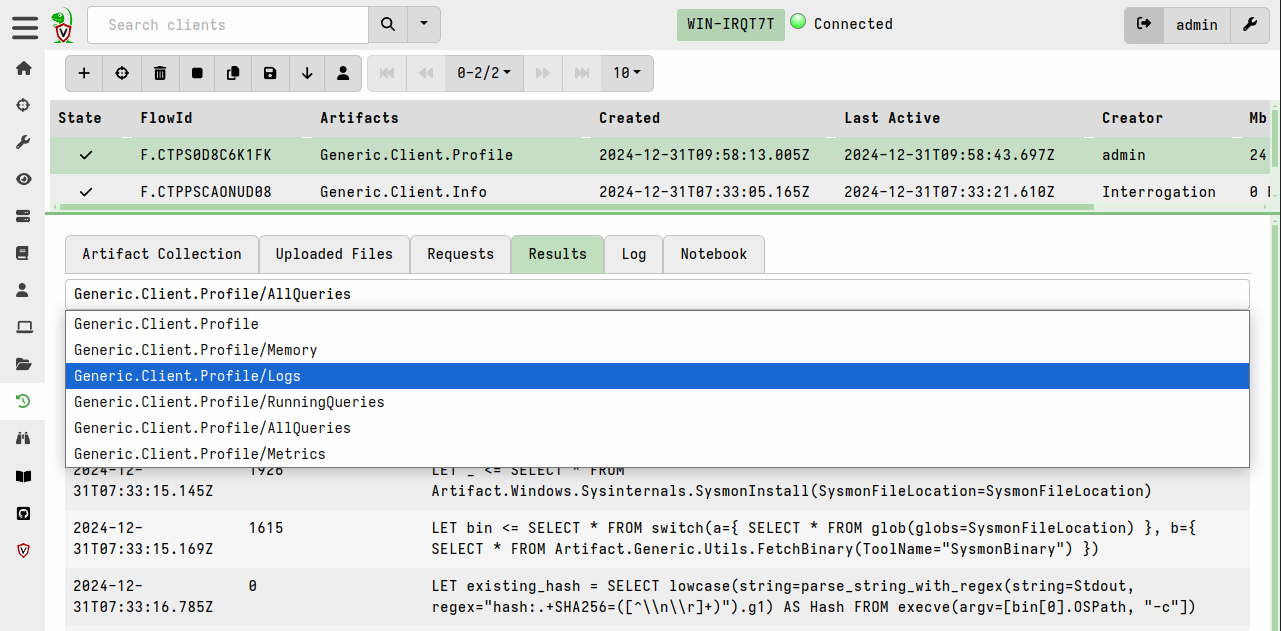
Task: Switch to the Notebook tab
Action: point(713,254)
